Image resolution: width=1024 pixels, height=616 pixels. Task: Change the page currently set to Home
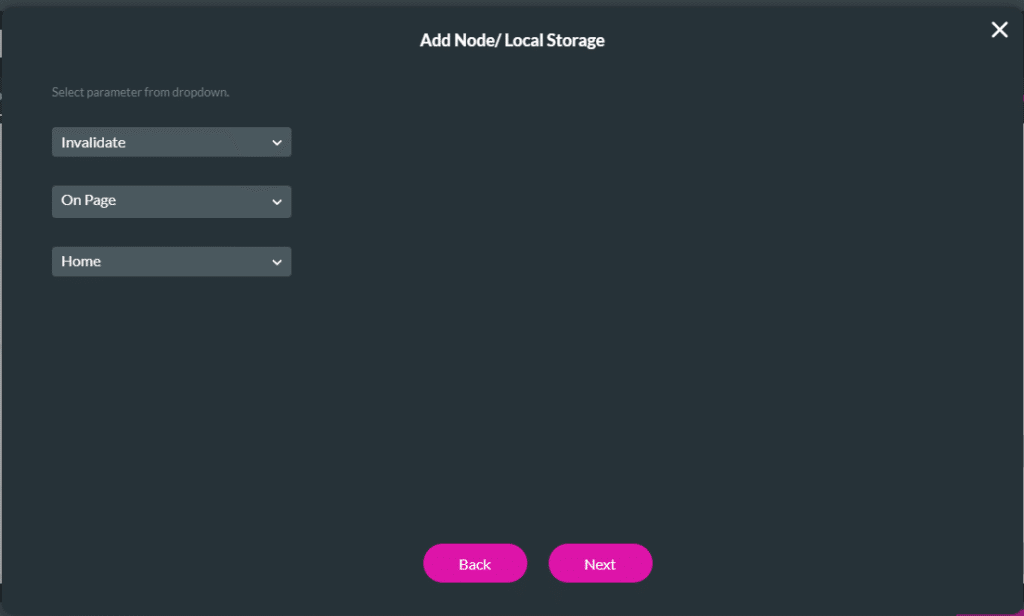pyautogui.click(x=171, y=262)
